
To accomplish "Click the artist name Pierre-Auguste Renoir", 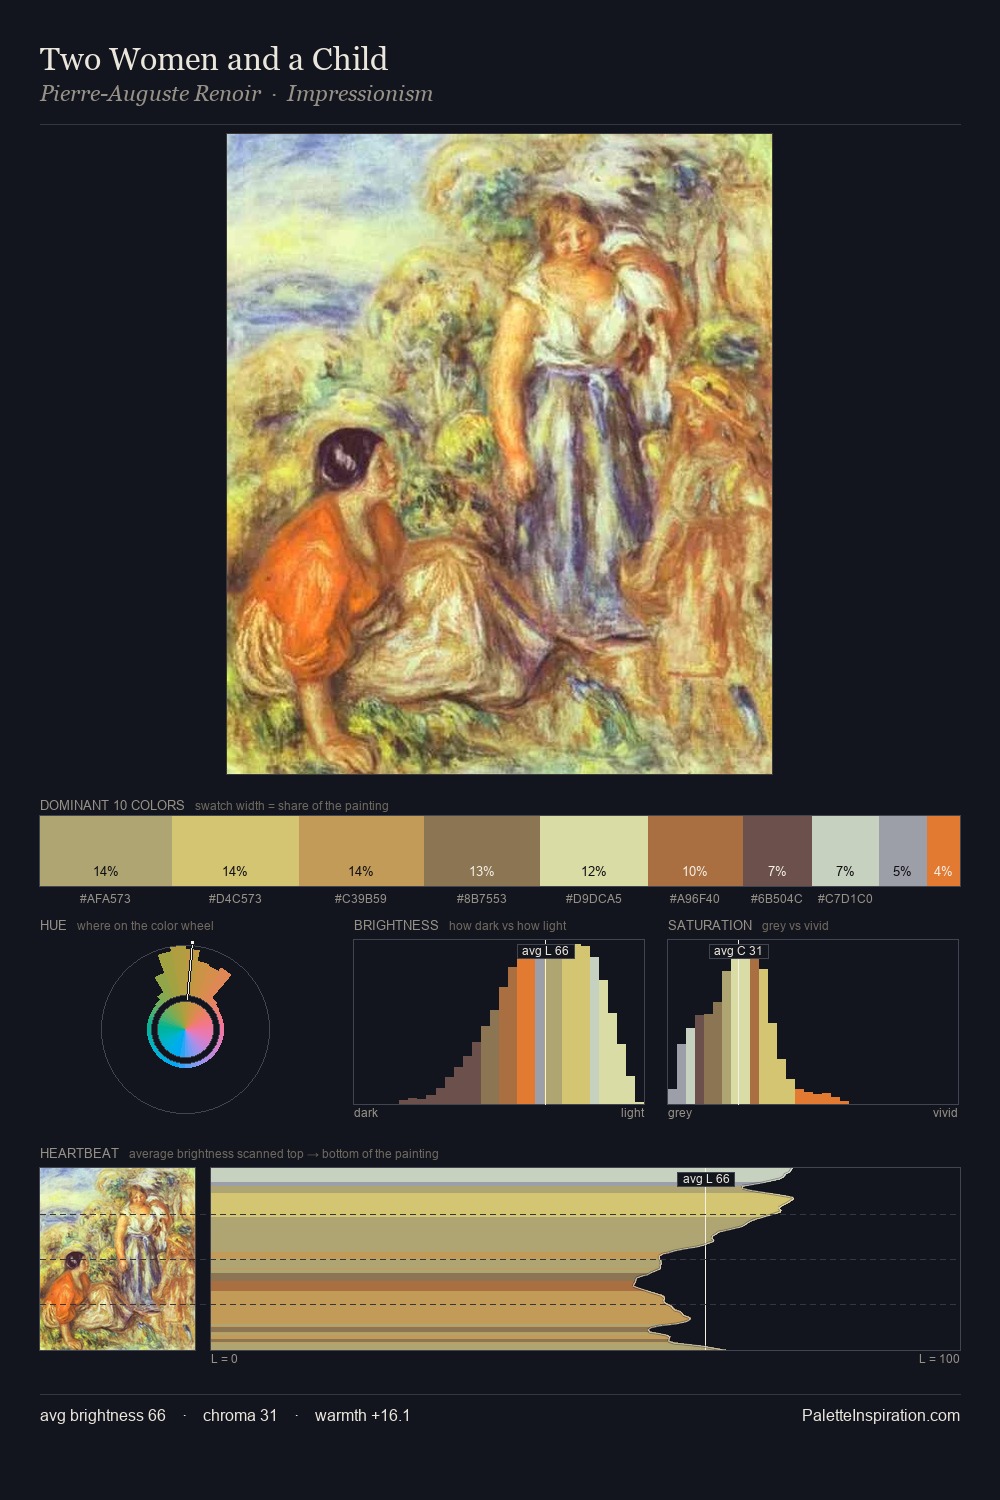I will click(x=150, y=94).
